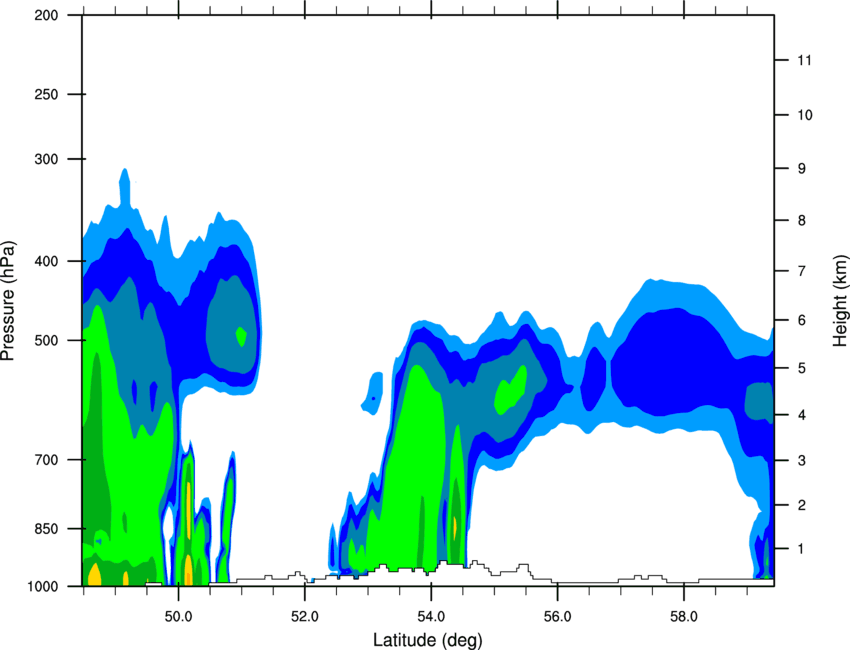Select the 300 pressure tick label
The image size is (850, 650).
[x=47, y=159]
